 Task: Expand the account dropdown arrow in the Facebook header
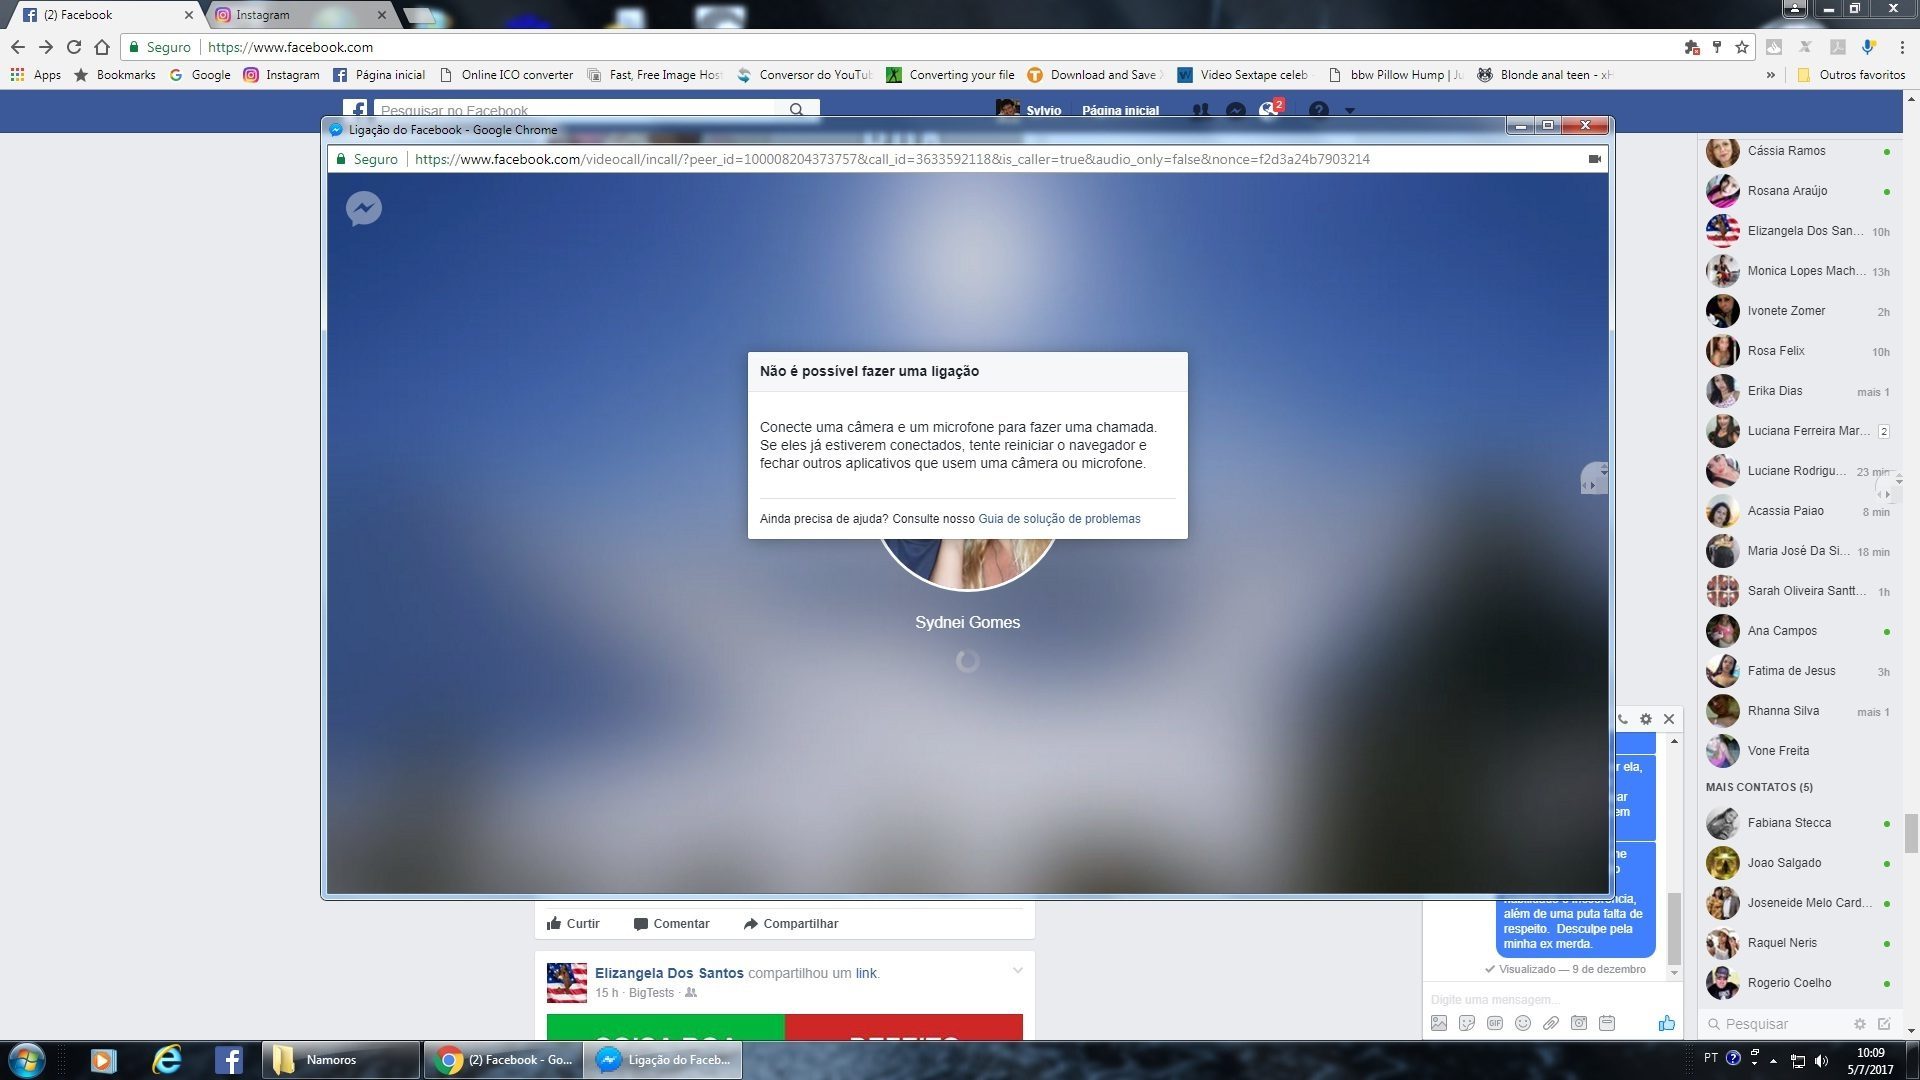point(1350,111)
